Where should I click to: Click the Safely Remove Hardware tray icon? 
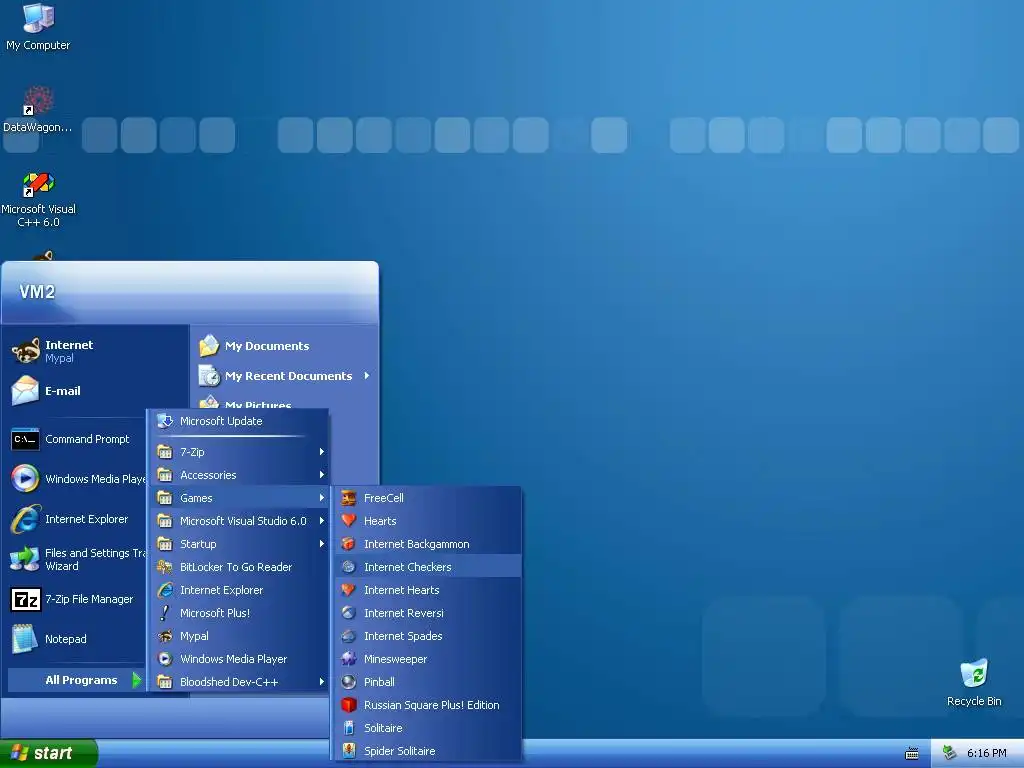tap(949, 753)
